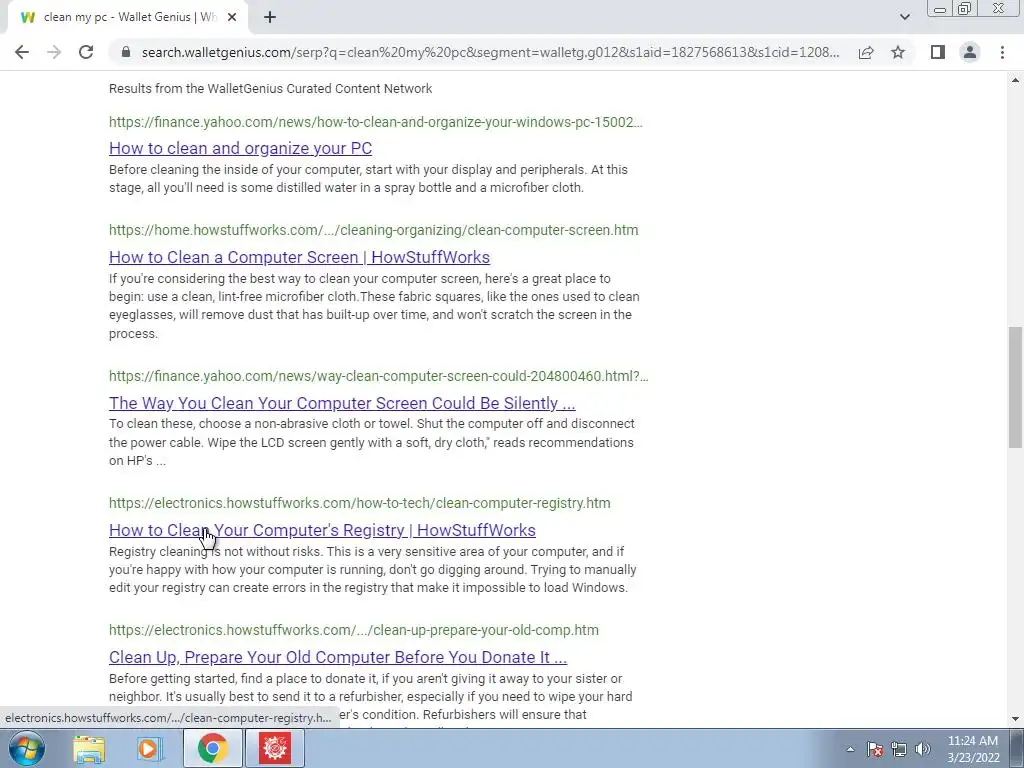Open the browser side panel icon
This screenshot has height=768, width=1024.
coord(938,52)
